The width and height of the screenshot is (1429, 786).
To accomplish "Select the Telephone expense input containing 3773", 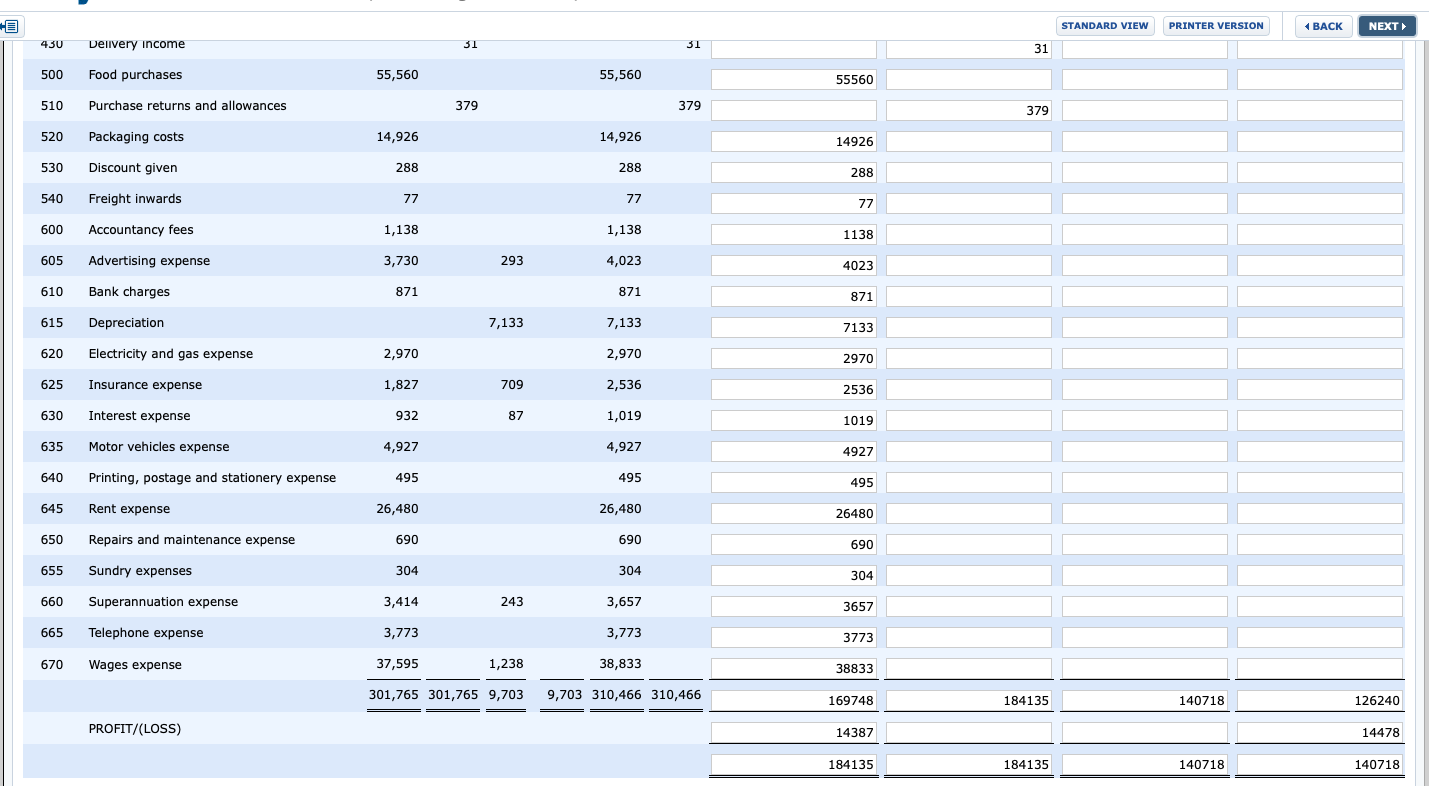I will [794, 638].
